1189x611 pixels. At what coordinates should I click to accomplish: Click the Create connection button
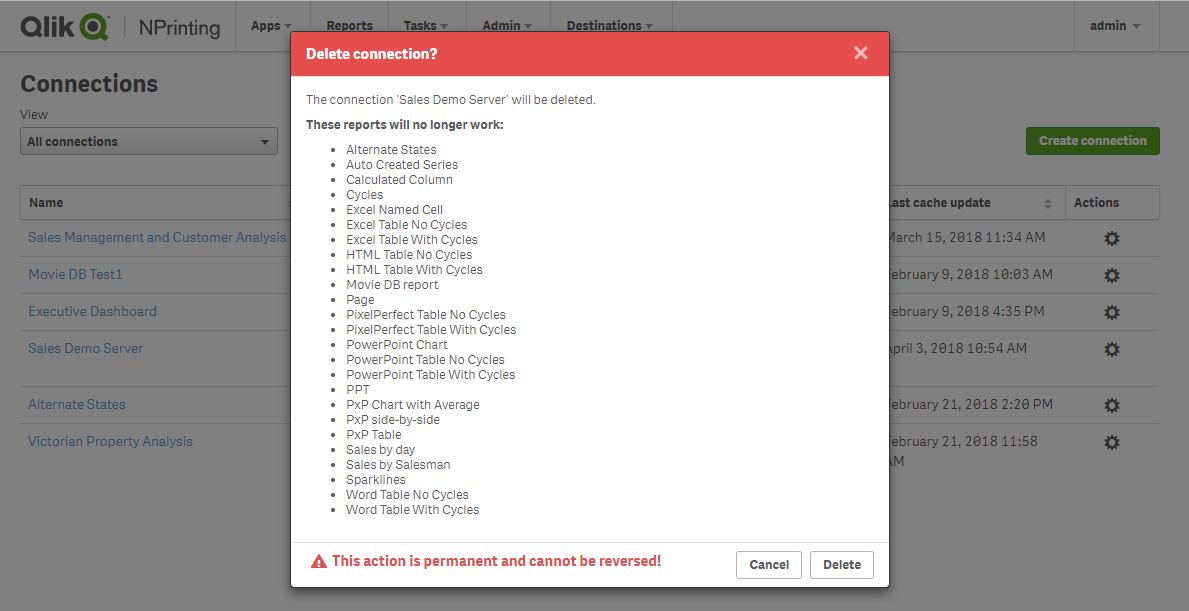[x=1093, y=141]
